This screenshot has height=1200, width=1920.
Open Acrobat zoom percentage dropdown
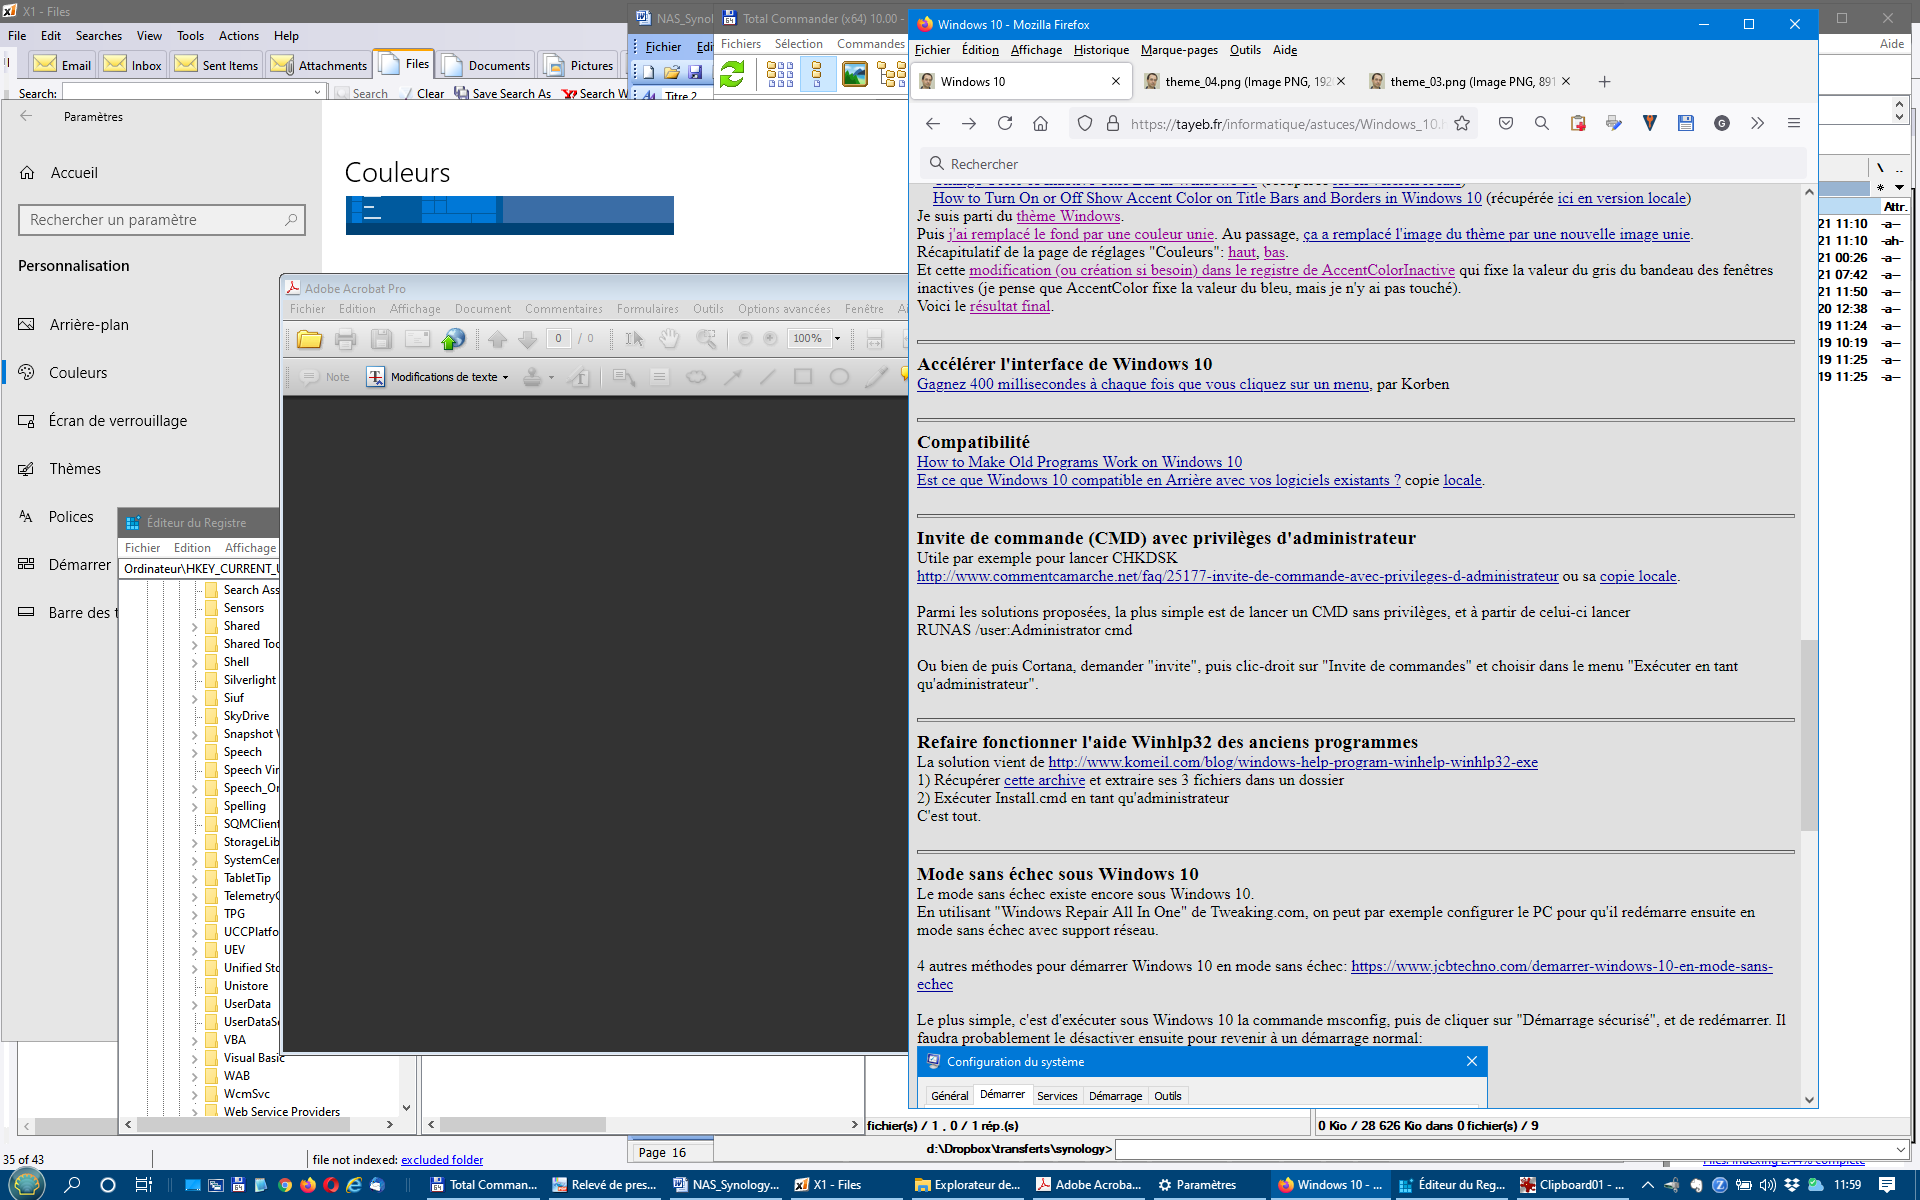pos(837,339)
